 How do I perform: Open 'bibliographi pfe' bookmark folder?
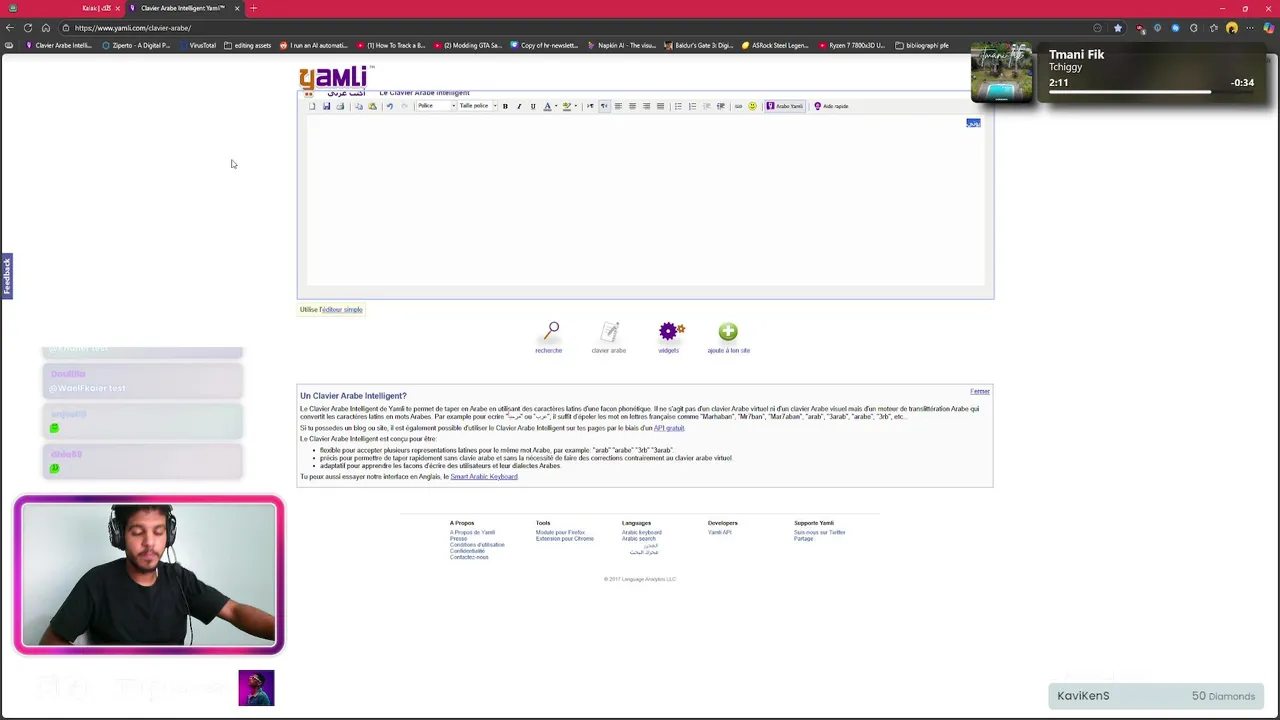click(x=922, y=45)
